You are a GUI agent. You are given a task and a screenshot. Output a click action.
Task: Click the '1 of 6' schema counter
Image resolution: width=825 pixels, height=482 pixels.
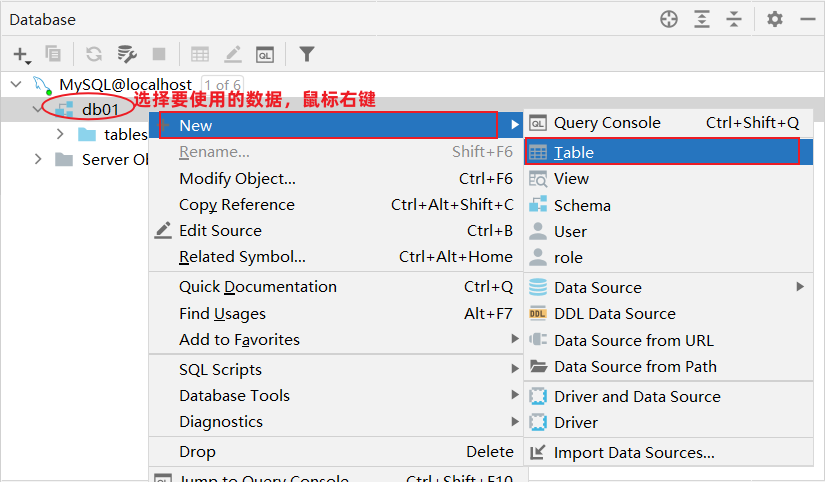(x=221, y=85)
